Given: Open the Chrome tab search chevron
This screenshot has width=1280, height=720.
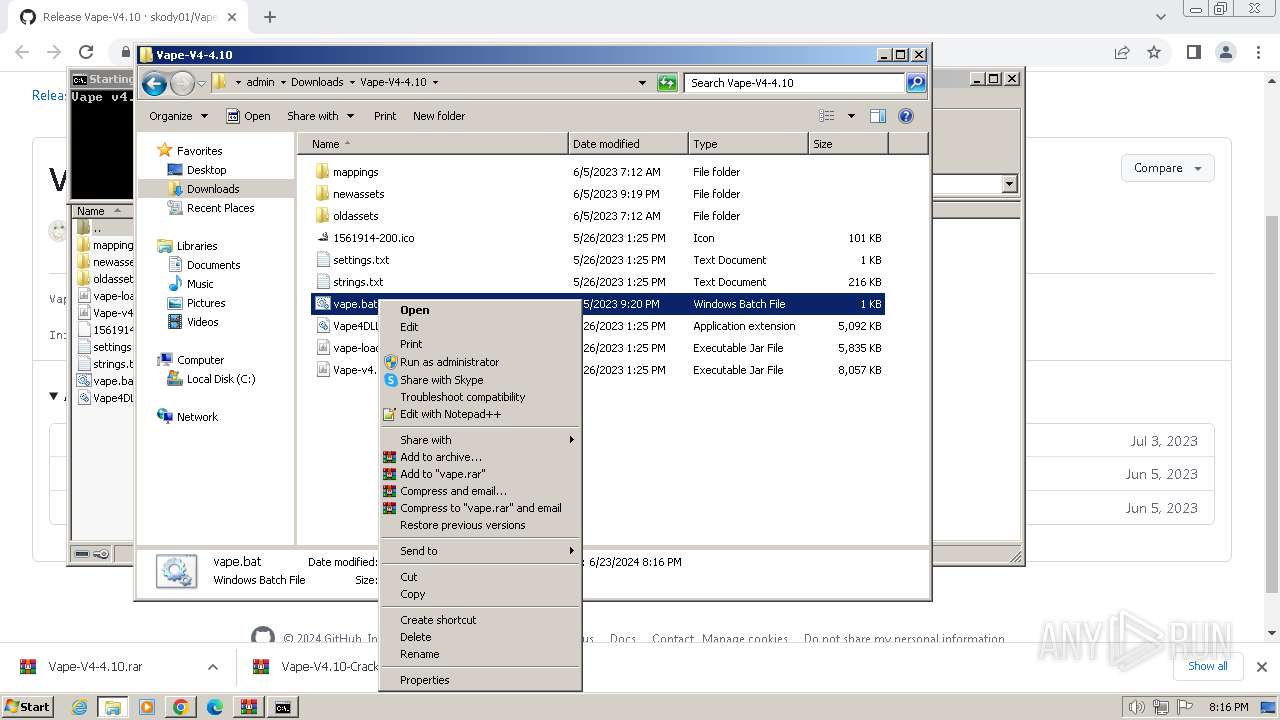Looking at the screenshot, I should 1161,17.
